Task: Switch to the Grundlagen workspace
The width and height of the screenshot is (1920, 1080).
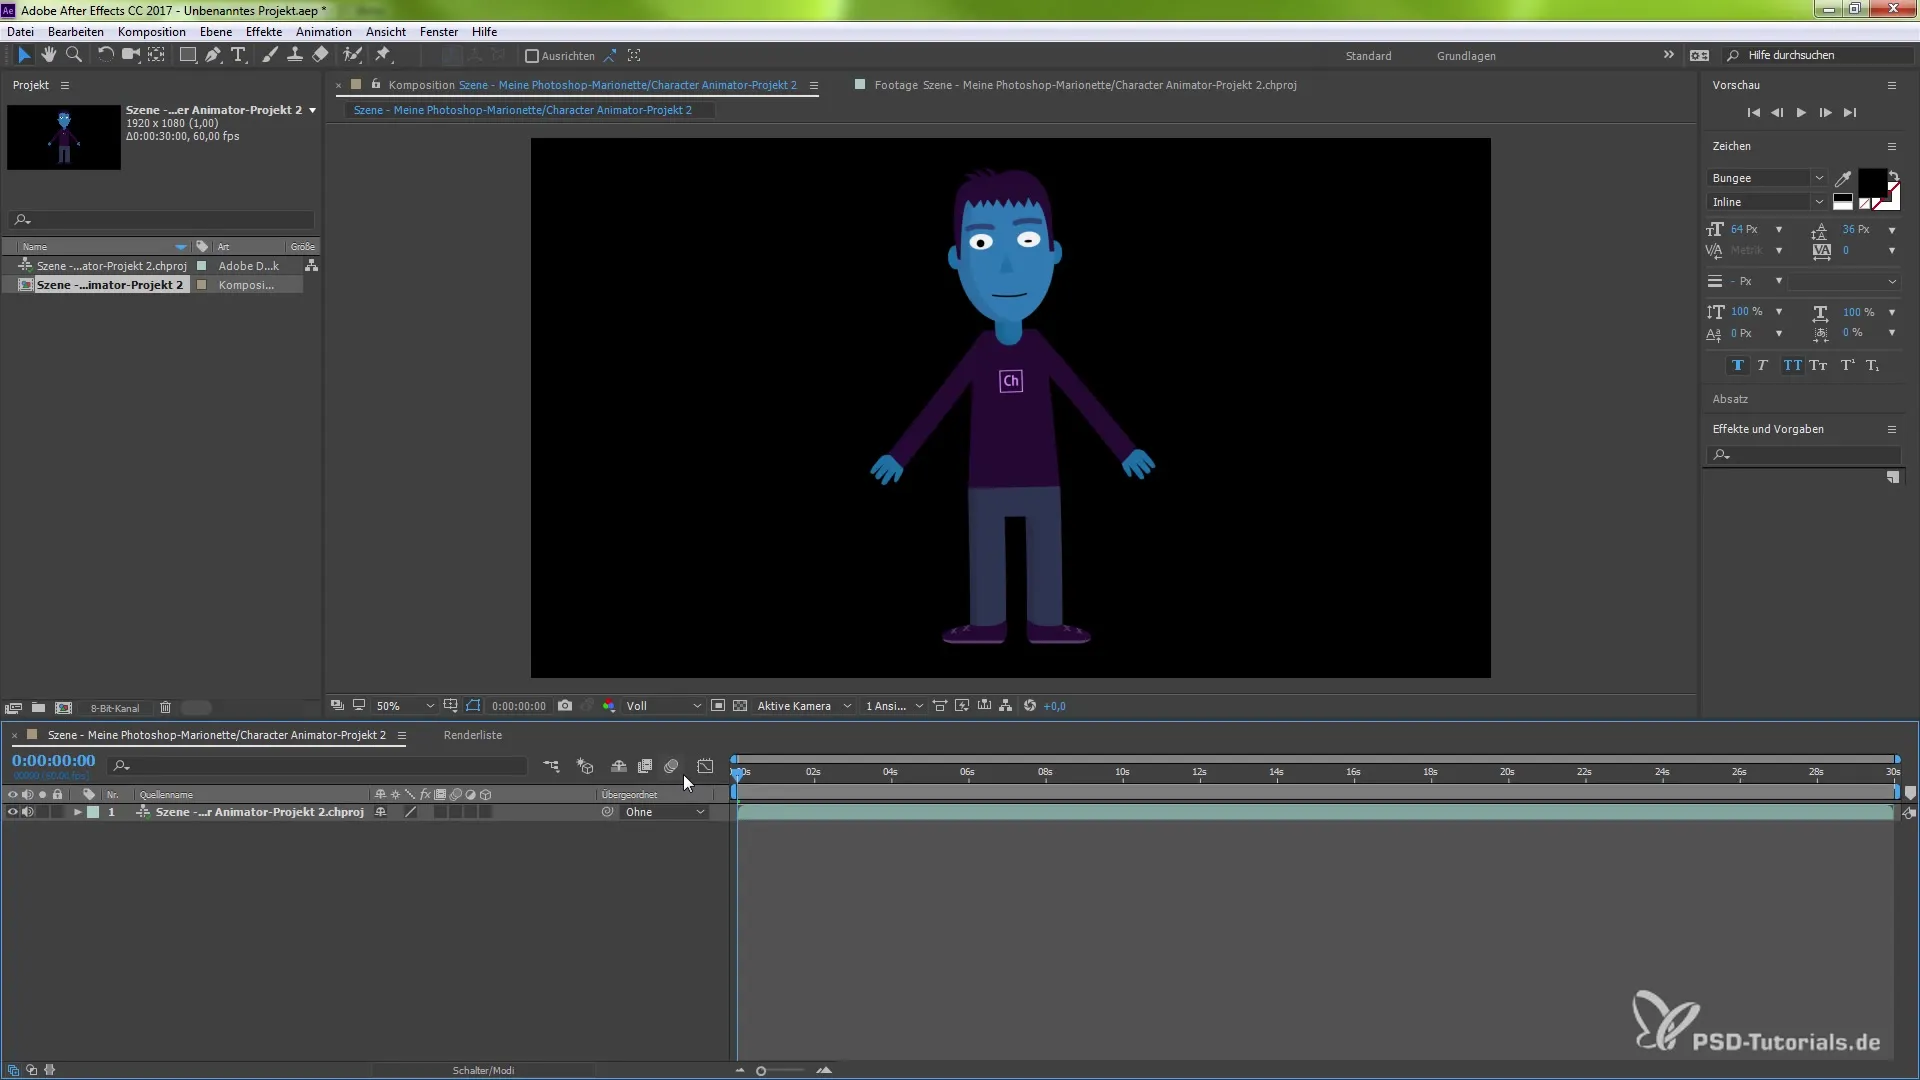Action: 1466,56
